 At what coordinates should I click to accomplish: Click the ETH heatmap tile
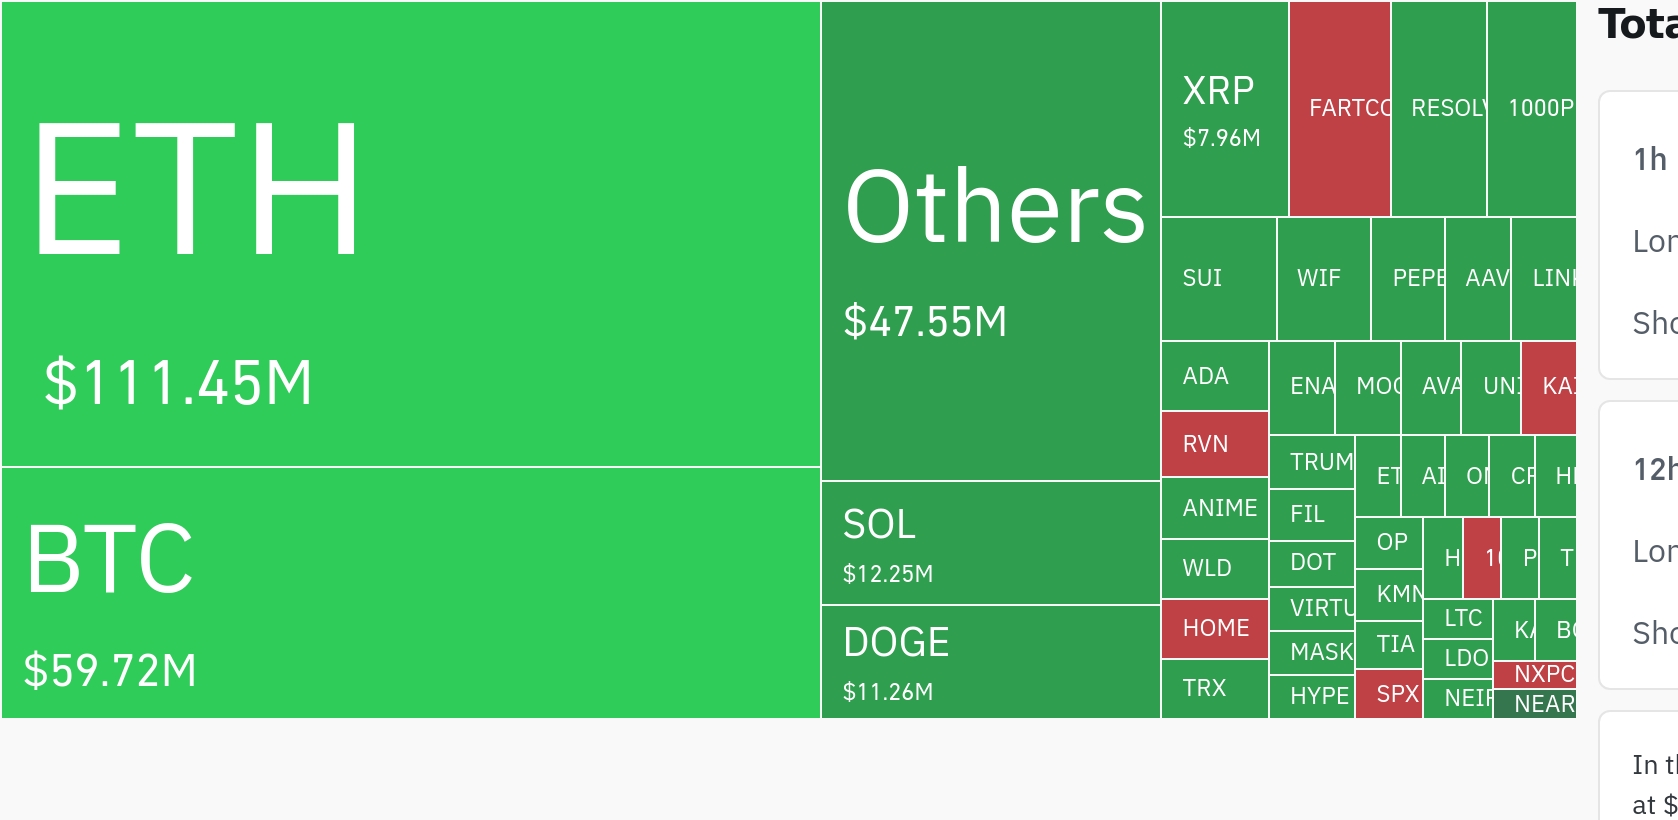[x=411, y=234]
